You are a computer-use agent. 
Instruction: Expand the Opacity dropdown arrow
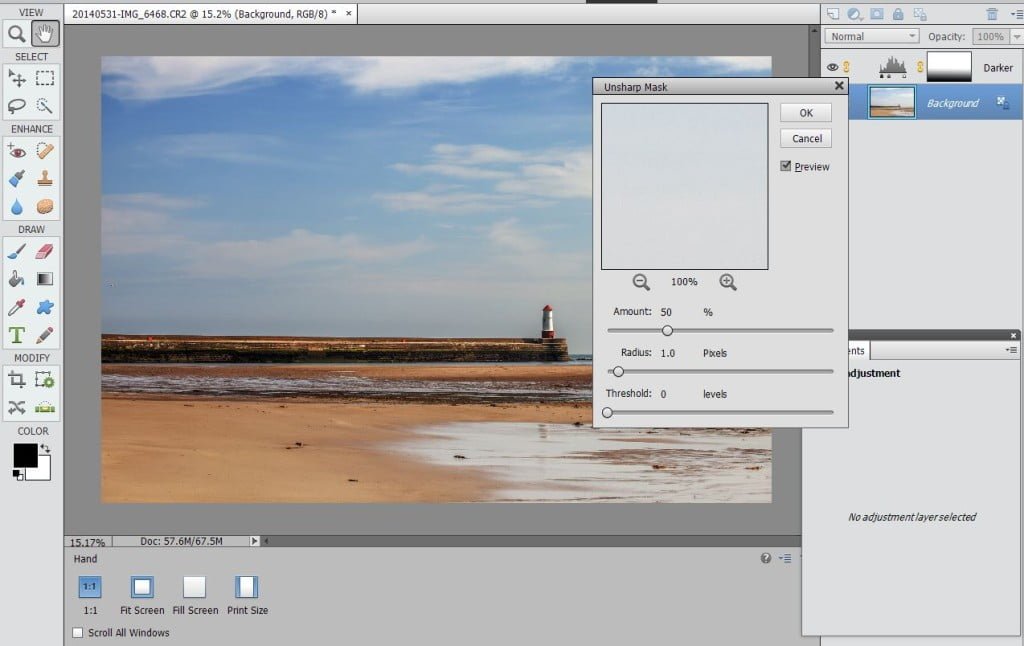(x=1017, y=37)
